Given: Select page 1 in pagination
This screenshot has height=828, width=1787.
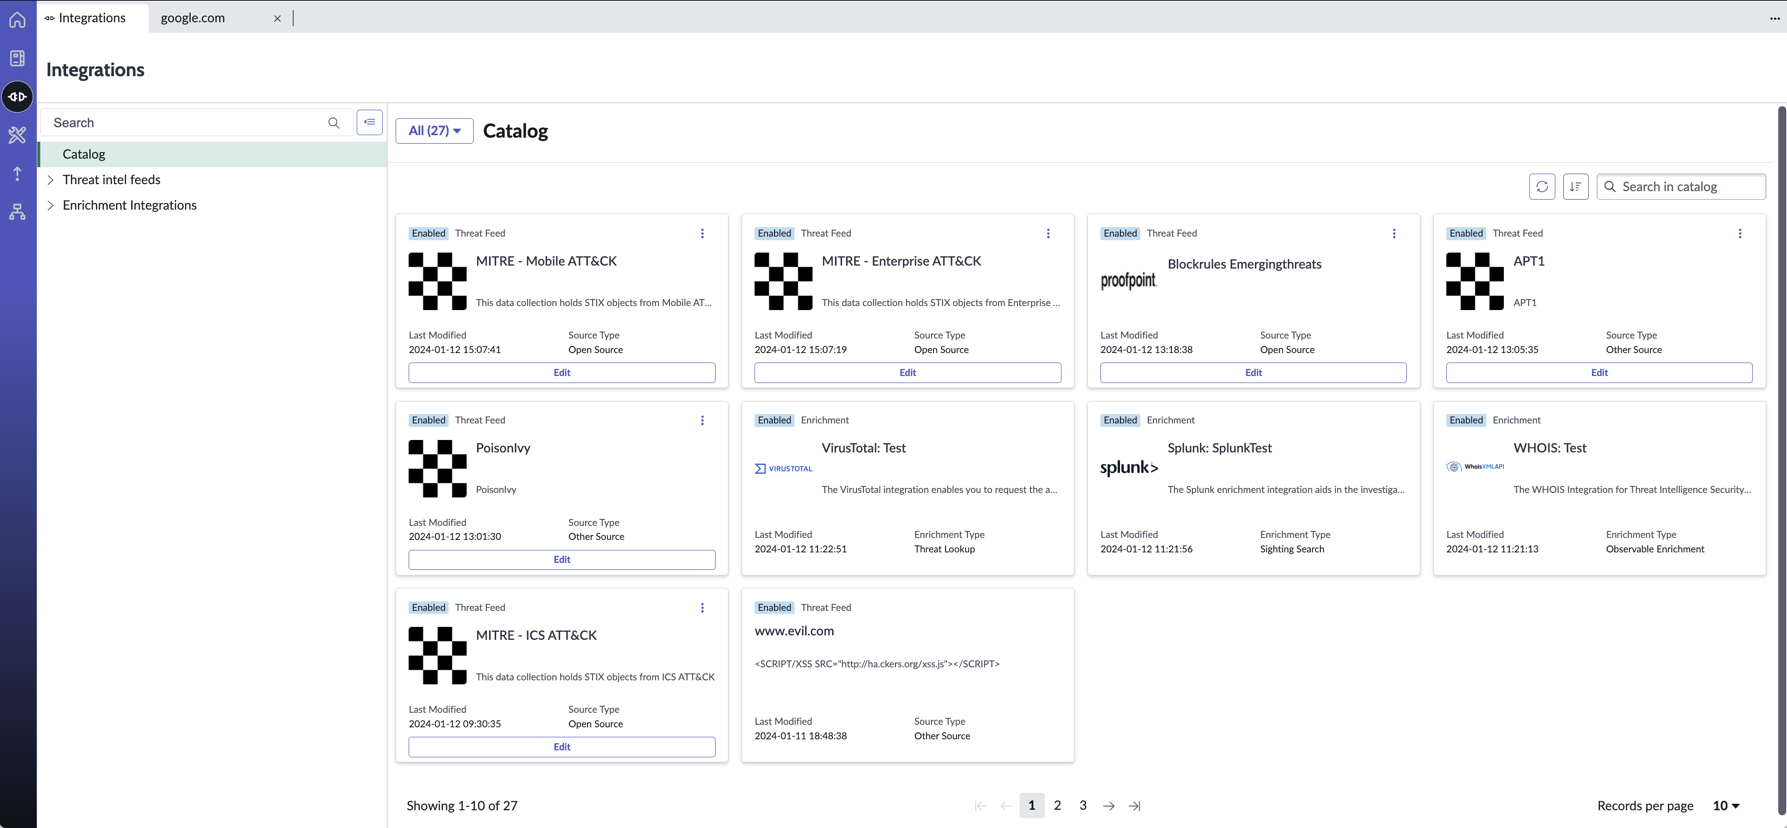Looking at the screenshot, I should [x=1032, y=806].
